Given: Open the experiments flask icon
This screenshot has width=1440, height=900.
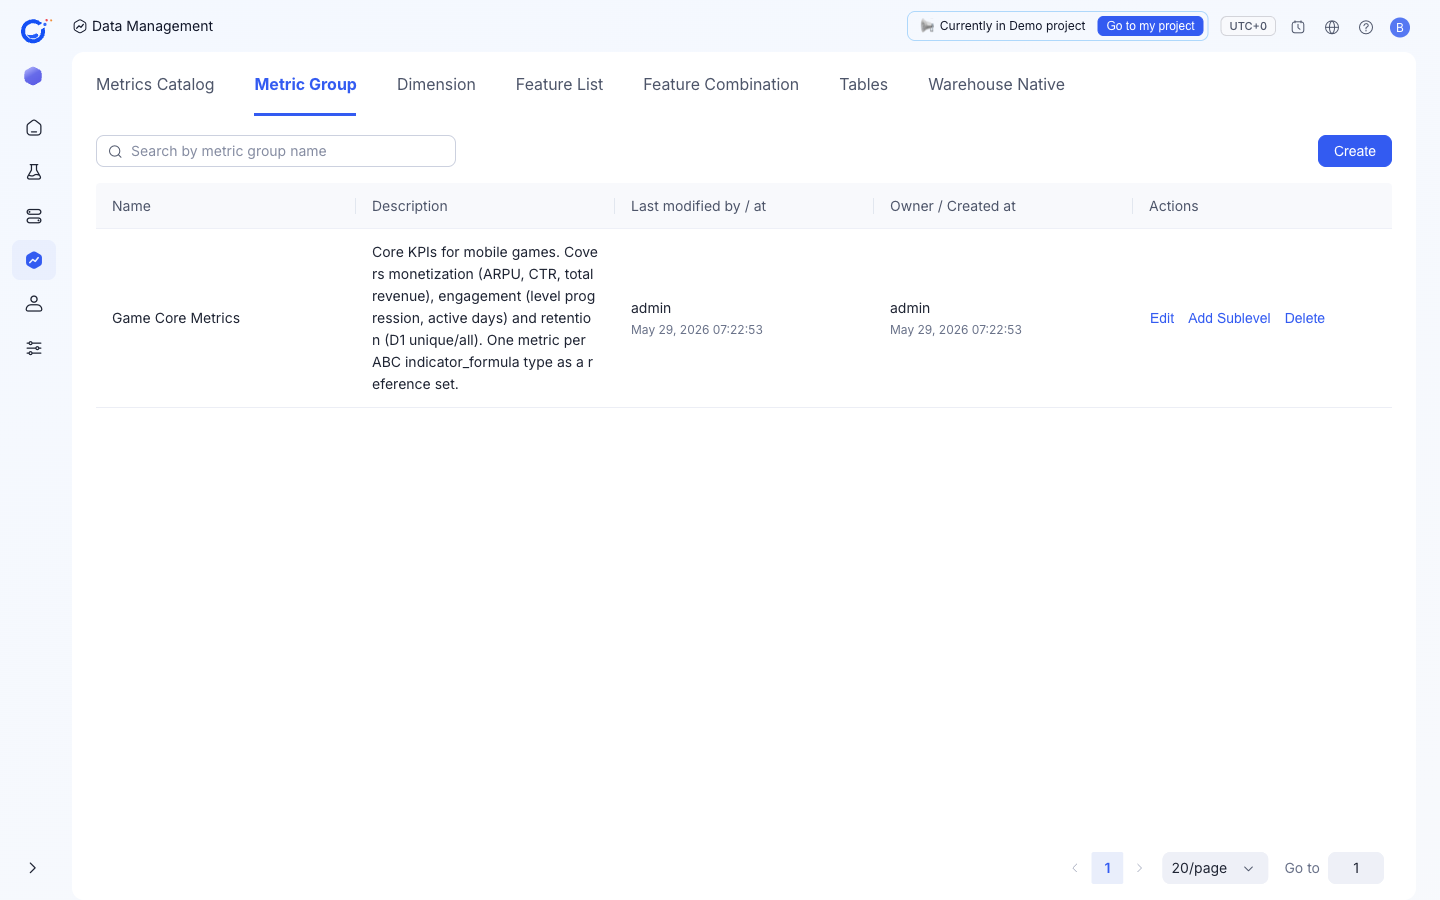Looking at the screenshot, I should (x=34, y=172).
